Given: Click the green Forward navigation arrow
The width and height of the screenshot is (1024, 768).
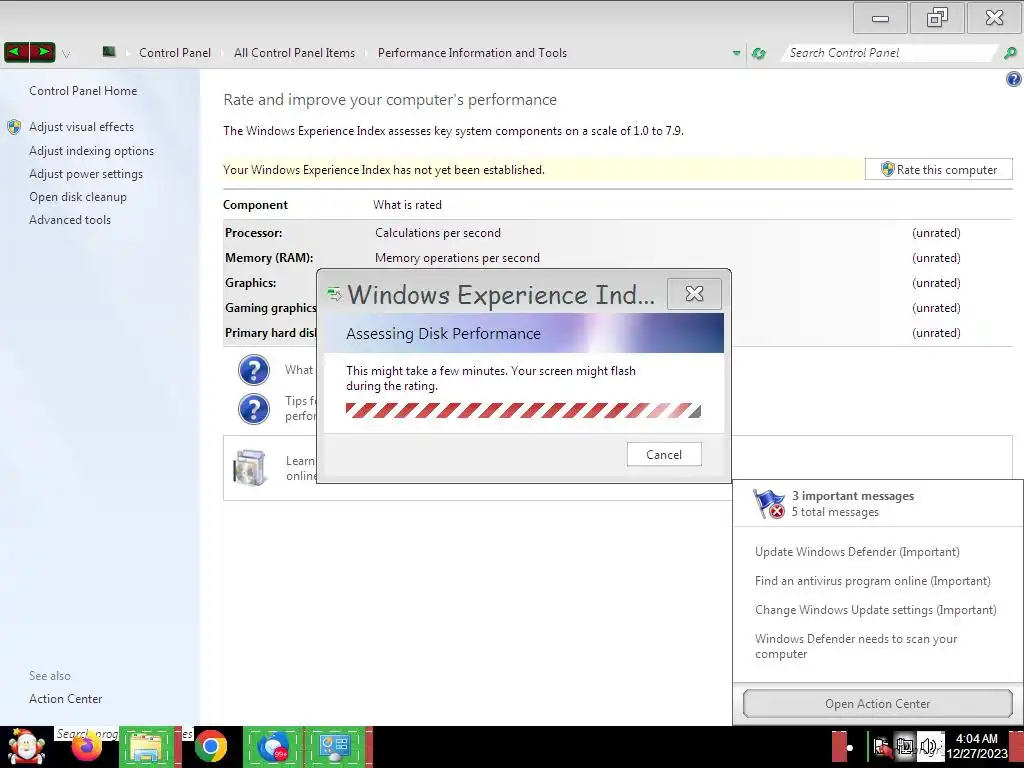Looking at the screenshot, I should [42, 52].
